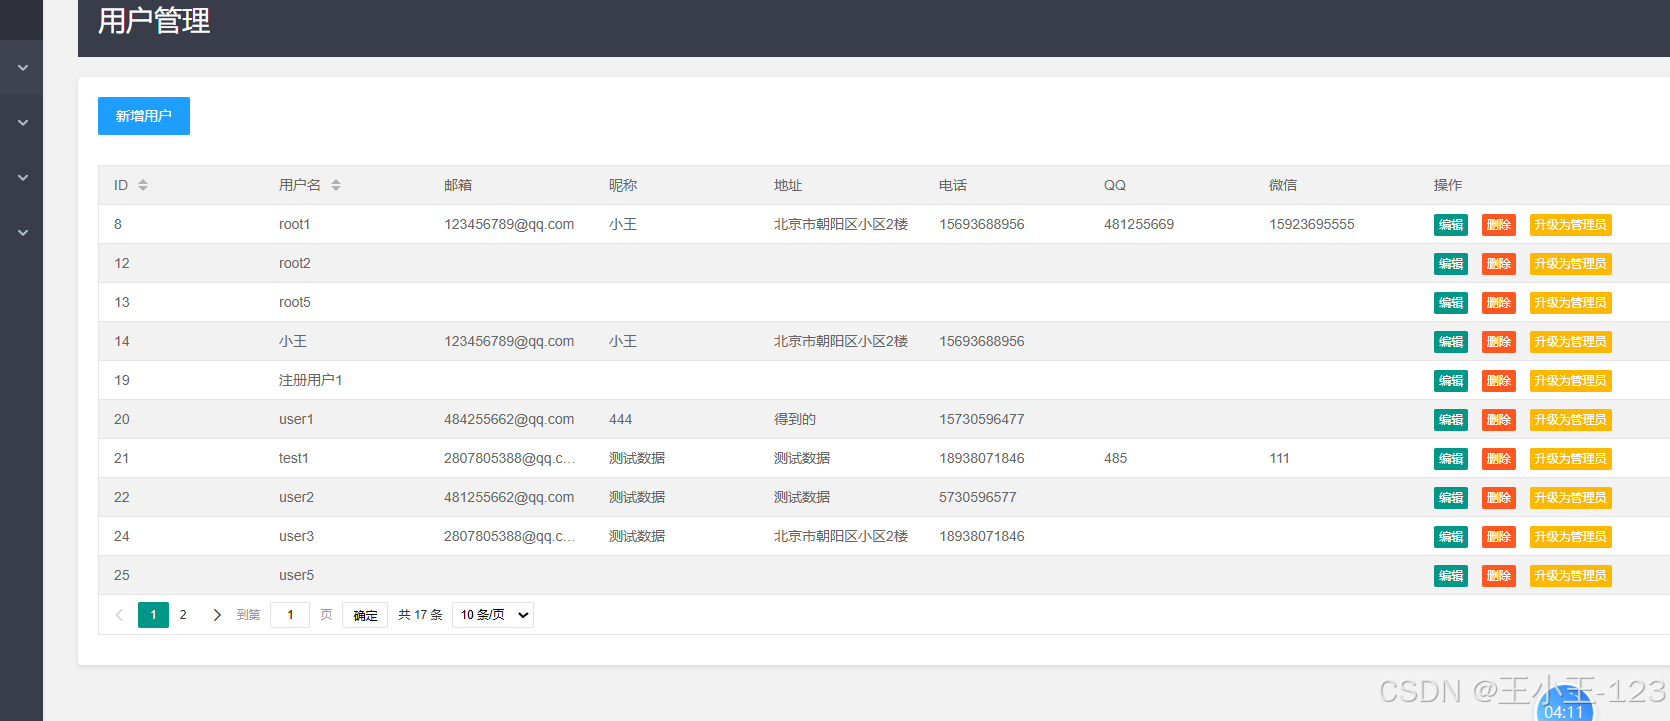Screen dimensions: 1670x721
Task: Click the 微信 column header
Action: coord(1283,185)
